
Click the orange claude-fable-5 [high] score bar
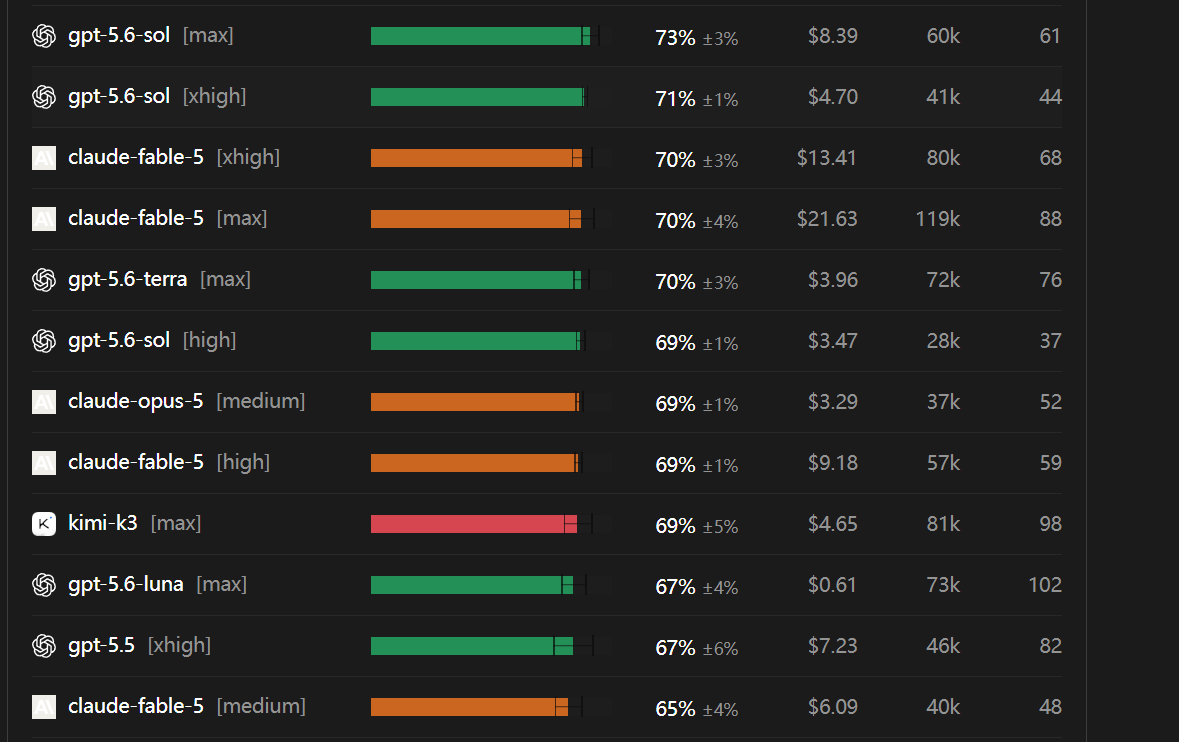[x=474, y=463]
